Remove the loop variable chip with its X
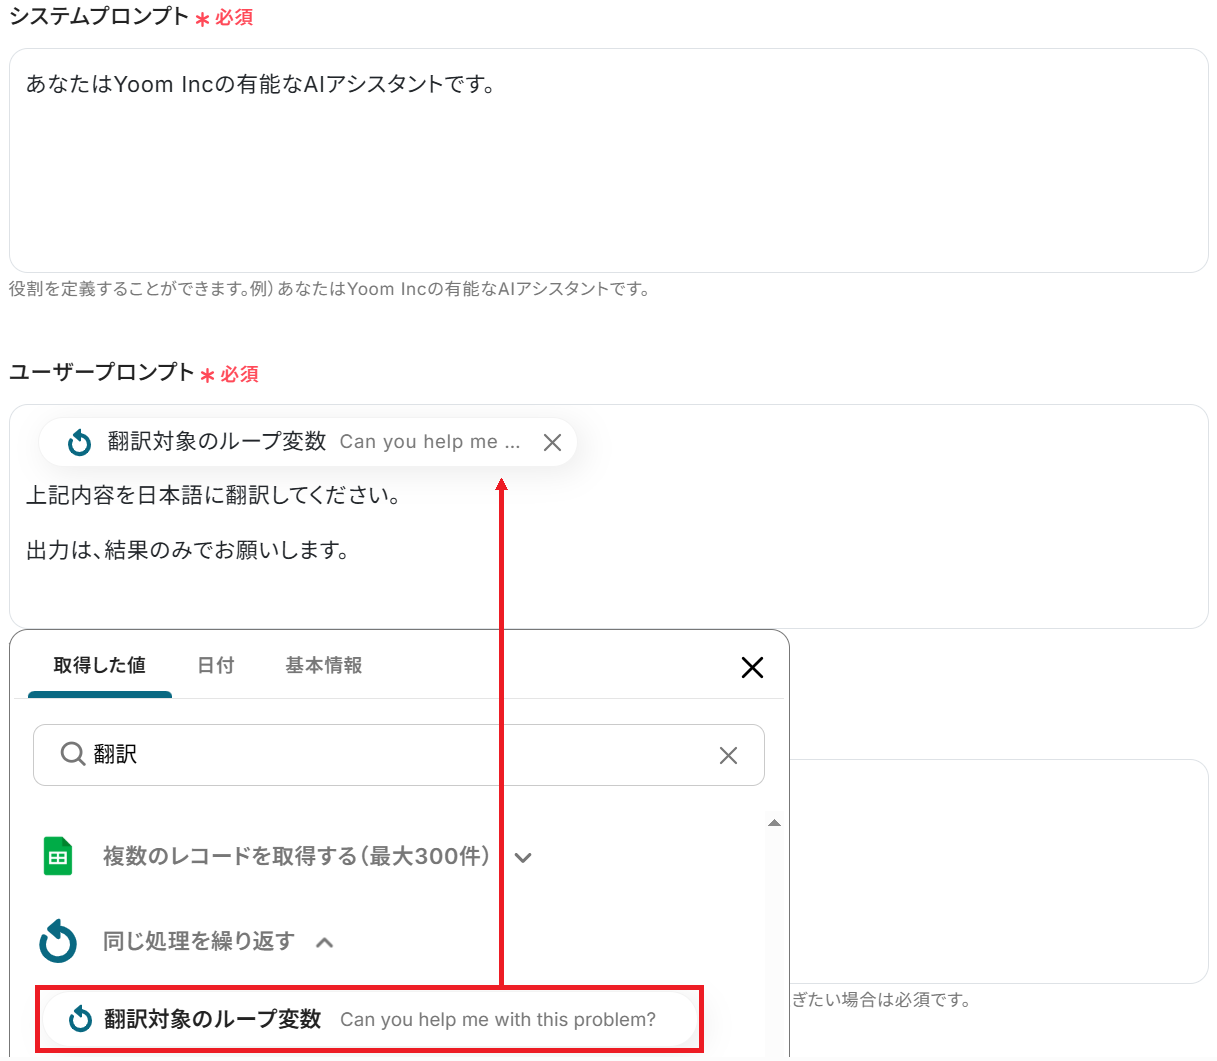Image resolution: width=1217 pixels, height=1061 pixels. coord(552,442)
